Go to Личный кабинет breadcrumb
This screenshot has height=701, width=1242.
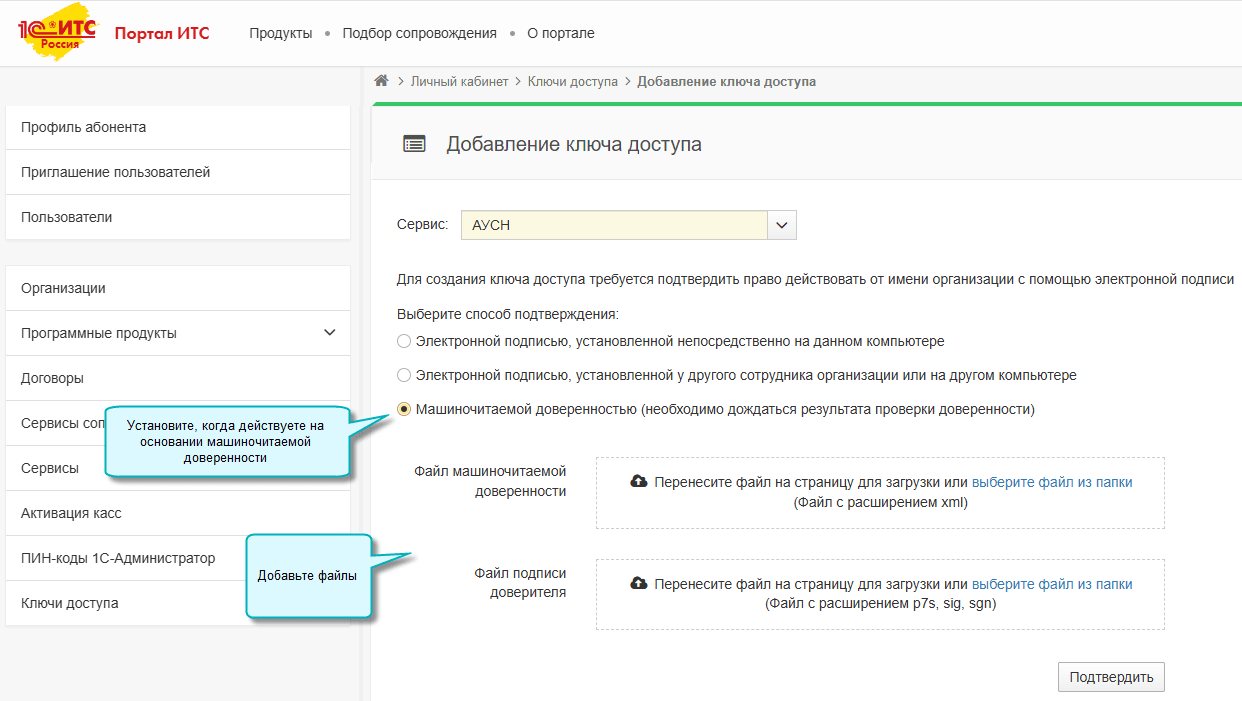(x=459, y=81)
